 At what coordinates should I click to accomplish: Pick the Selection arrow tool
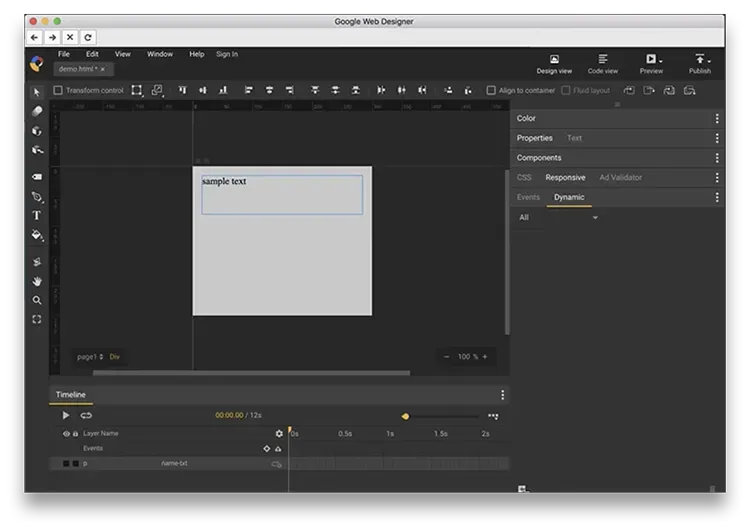click(37, 91)
